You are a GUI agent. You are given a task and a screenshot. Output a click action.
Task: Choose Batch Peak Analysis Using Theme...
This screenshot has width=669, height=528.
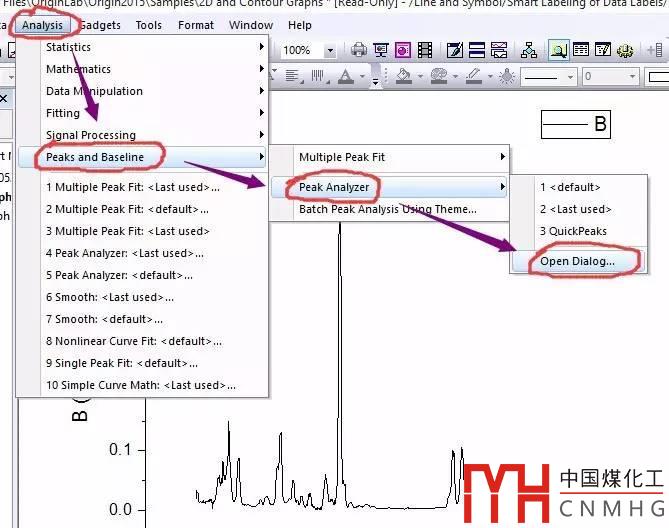pos(390,209)
